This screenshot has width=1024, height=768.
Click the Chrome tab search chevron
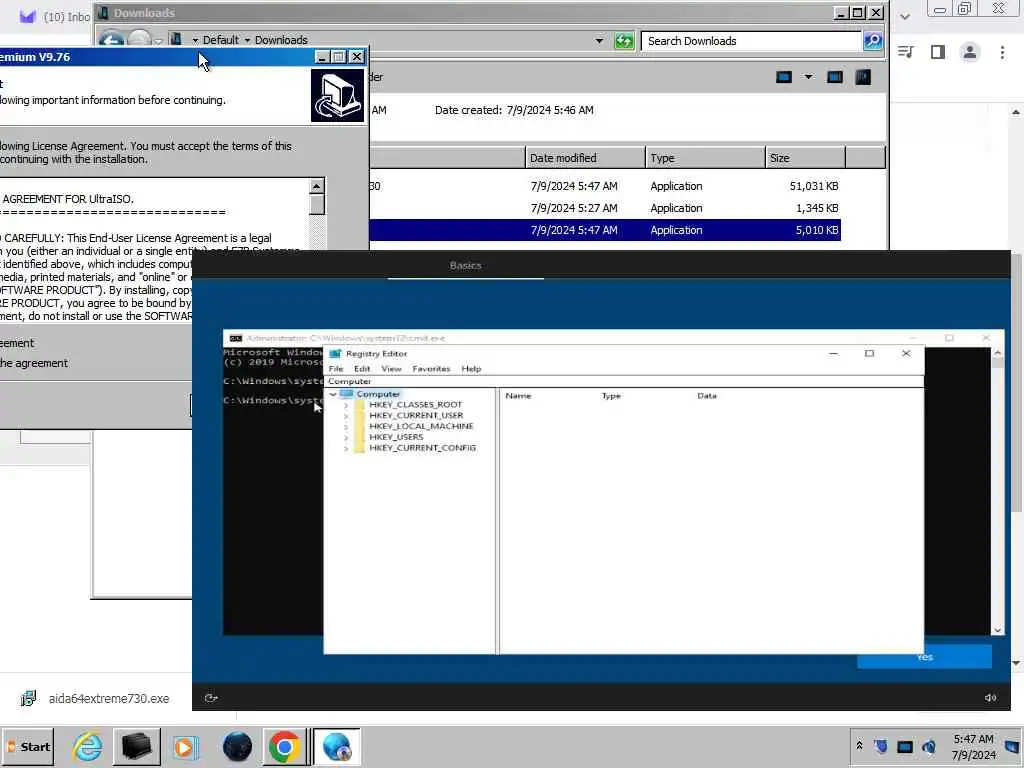[904, 17]
